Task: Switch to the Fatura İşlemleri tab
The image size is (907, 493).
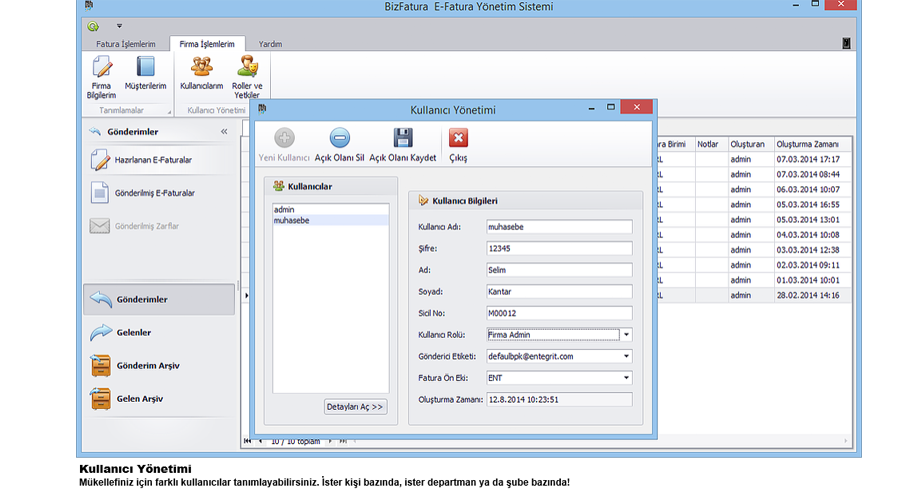Action: 125,45
